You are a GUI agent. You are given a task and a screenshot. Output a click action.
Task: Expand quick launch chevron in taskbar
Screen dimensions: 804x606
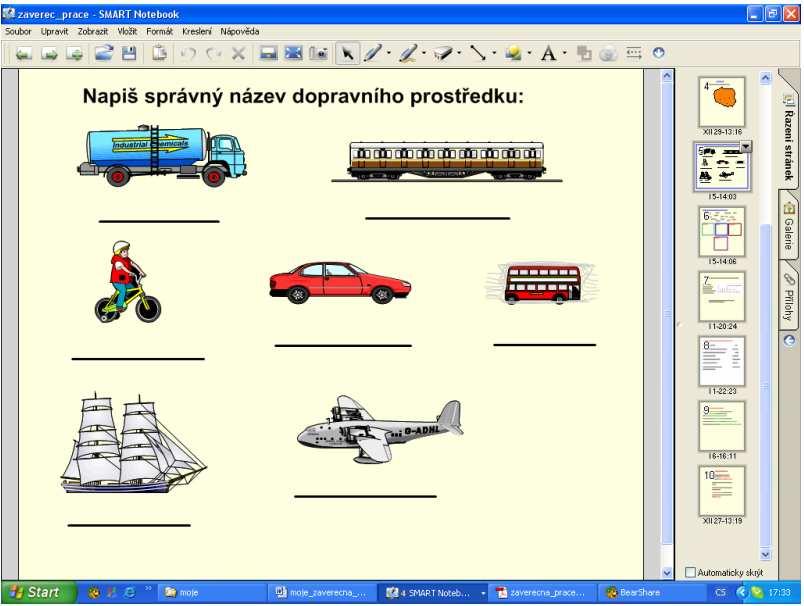(x=148, y=589)
